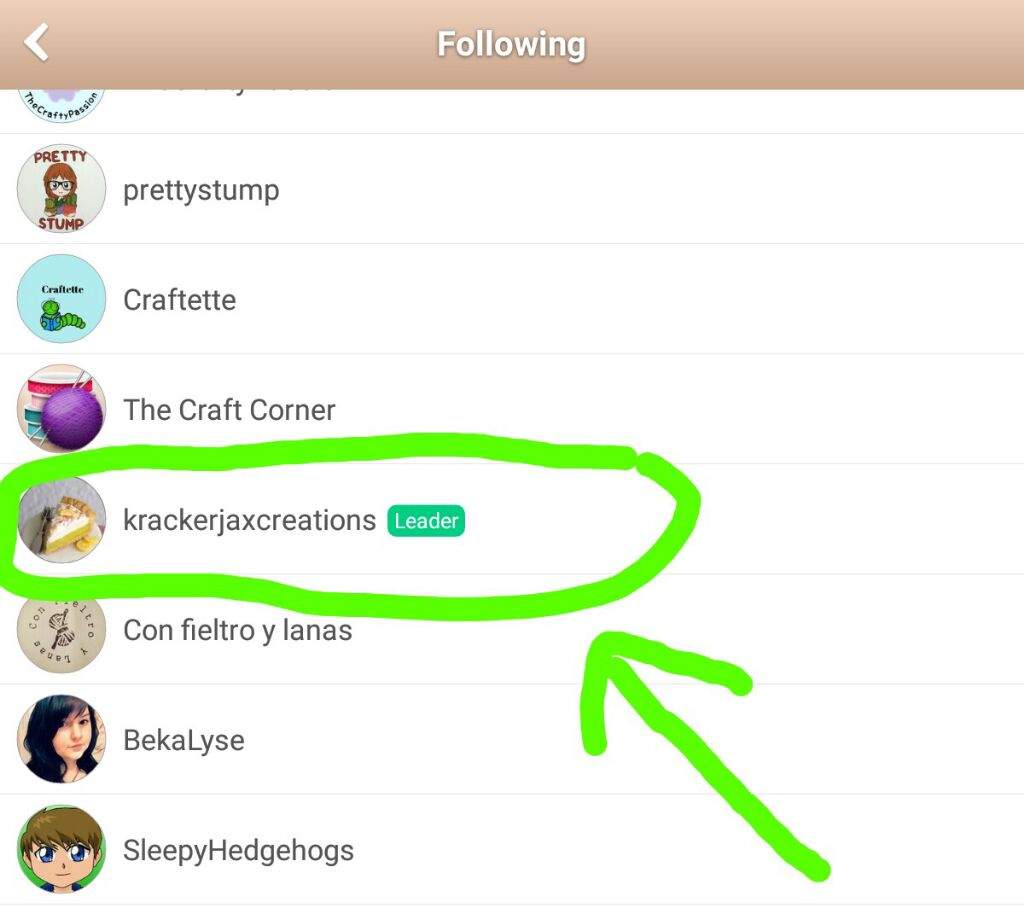
Task: Select the SleepyHedgehogs username
Action: [x=238, y=851]
